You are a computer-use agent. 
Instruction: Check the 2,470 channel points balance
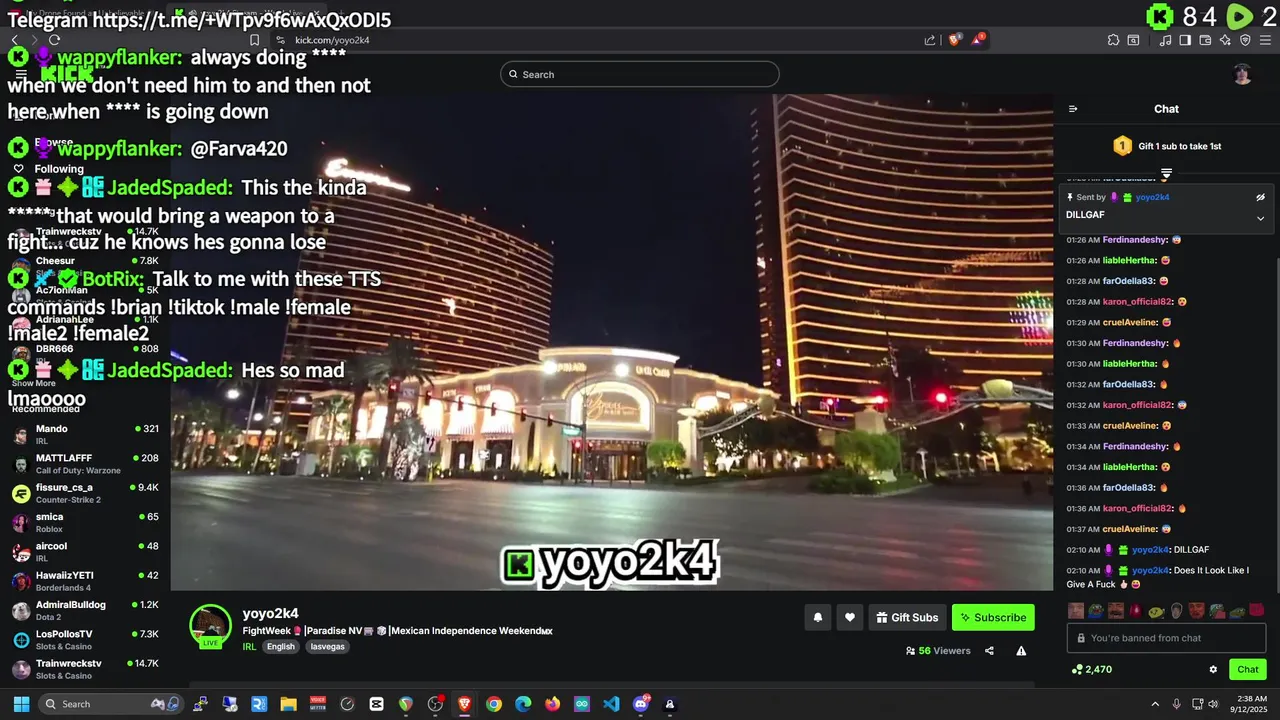coord(1092,670)
